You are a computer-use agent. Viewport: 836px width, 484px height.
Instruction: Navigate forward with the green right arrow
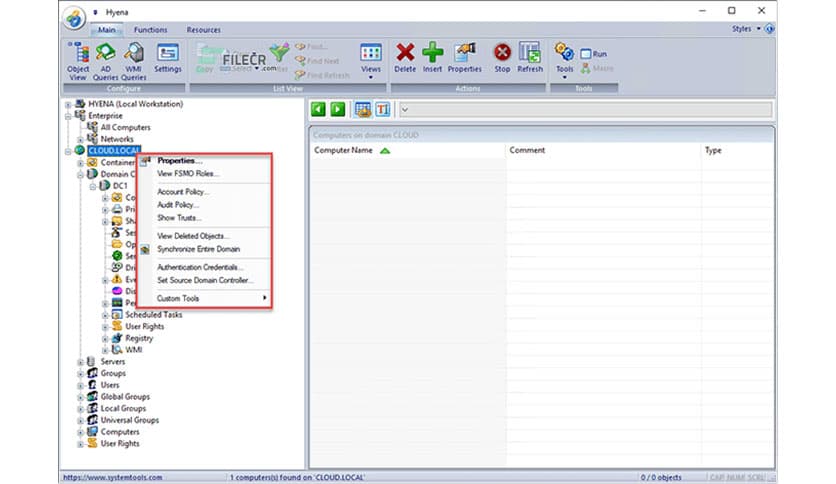coord(337,109)
